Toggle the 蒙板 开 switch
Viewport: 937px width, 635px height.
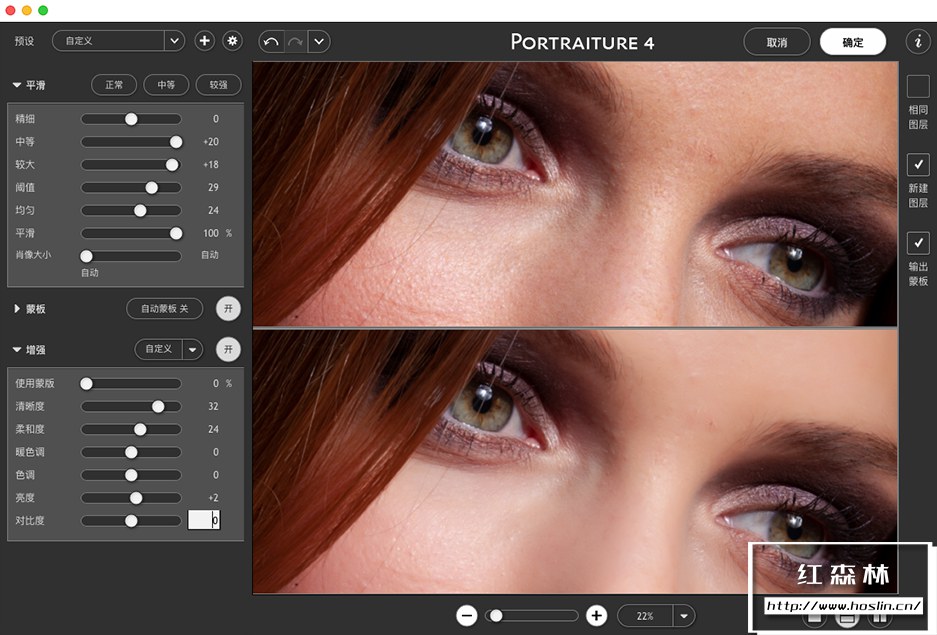228,309
